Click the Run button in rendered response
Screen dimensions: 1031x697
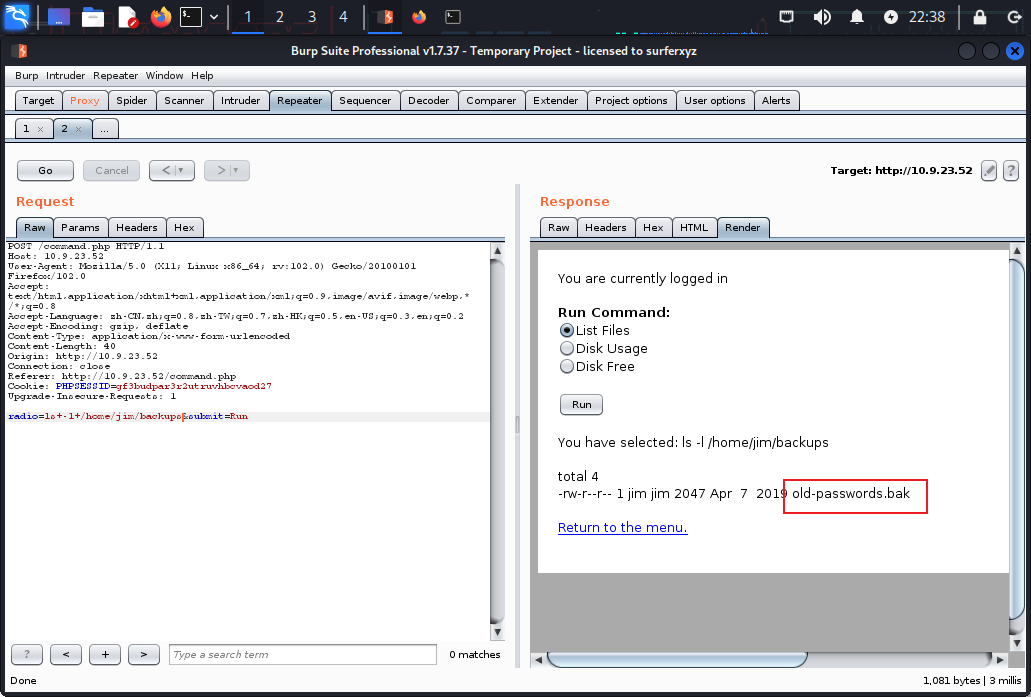pyautogui.click(x=581, y=404)
